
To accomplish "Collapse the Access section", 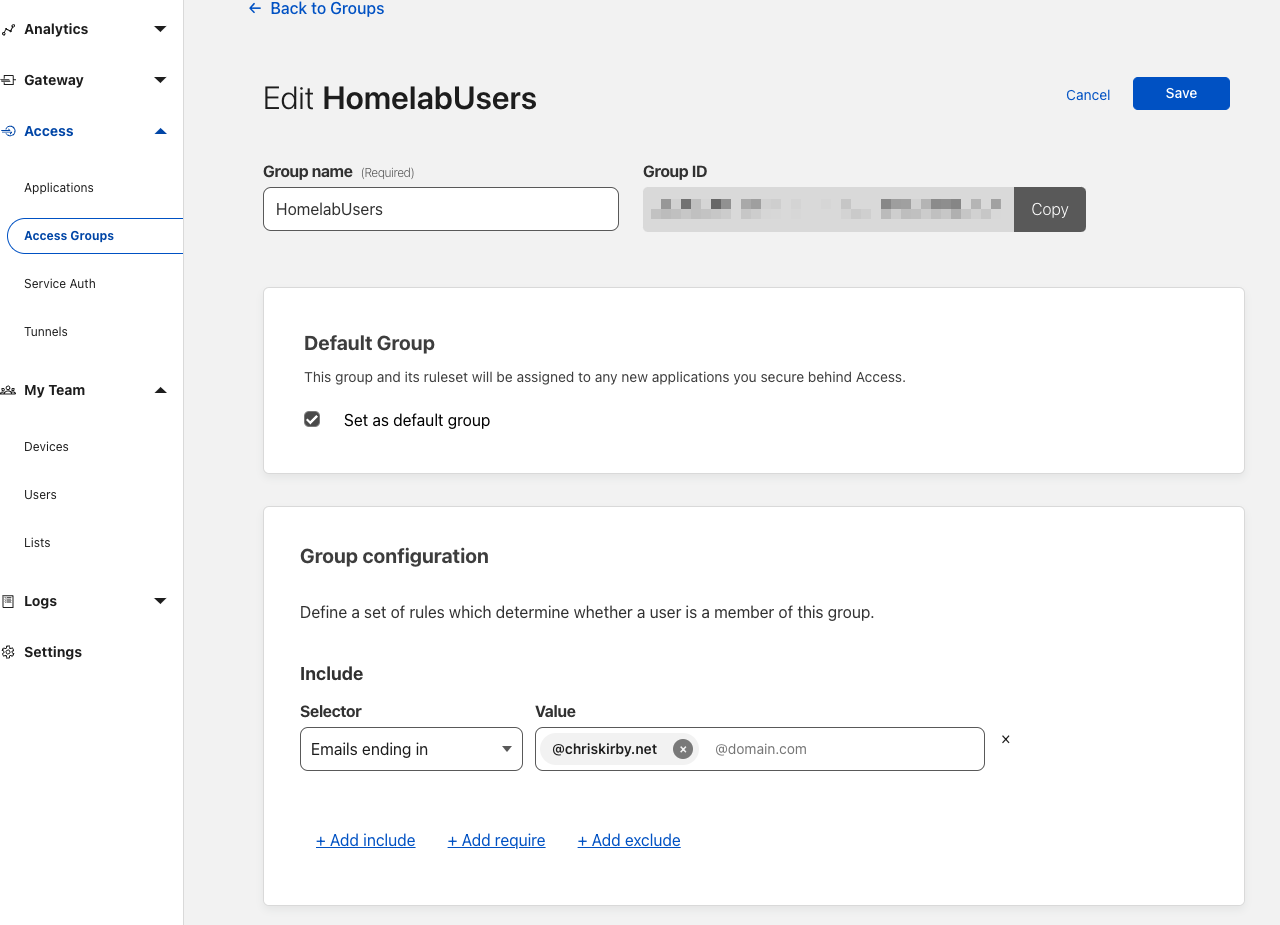I will coord(160,130).
